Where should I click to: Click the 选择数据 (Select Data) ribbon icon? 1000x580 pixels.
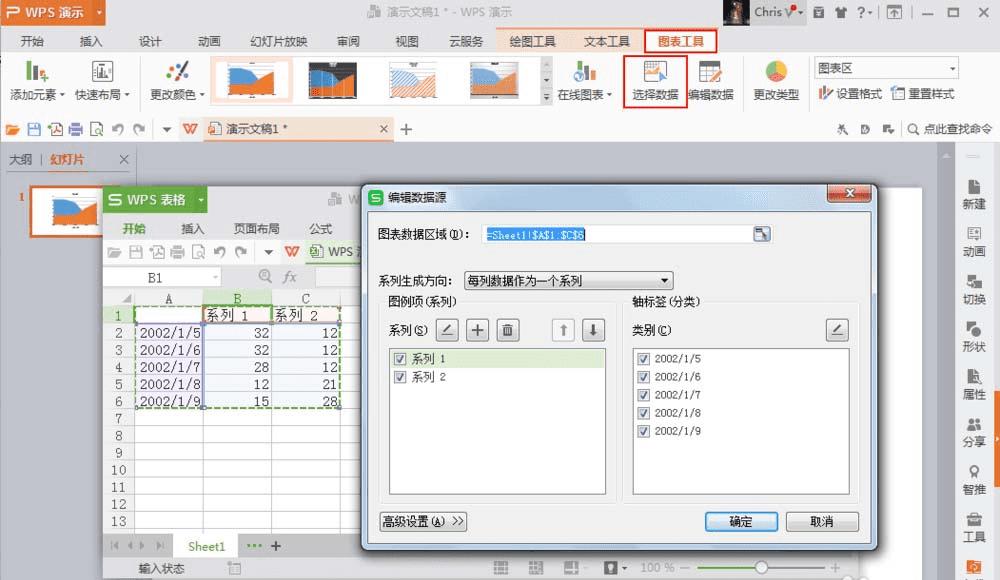tap(655, 81)
